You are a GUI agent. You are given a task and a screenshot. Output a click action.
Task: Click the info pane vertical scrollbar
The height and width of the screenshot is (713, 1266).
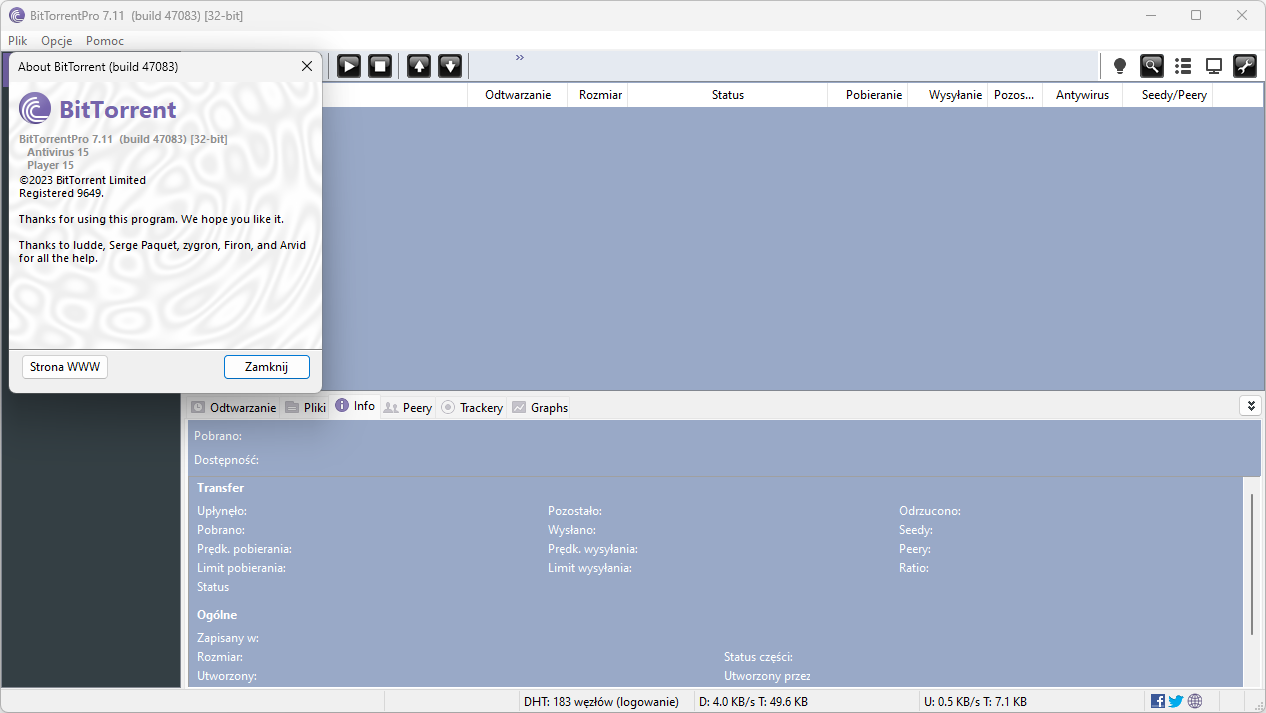[1252, 565]
